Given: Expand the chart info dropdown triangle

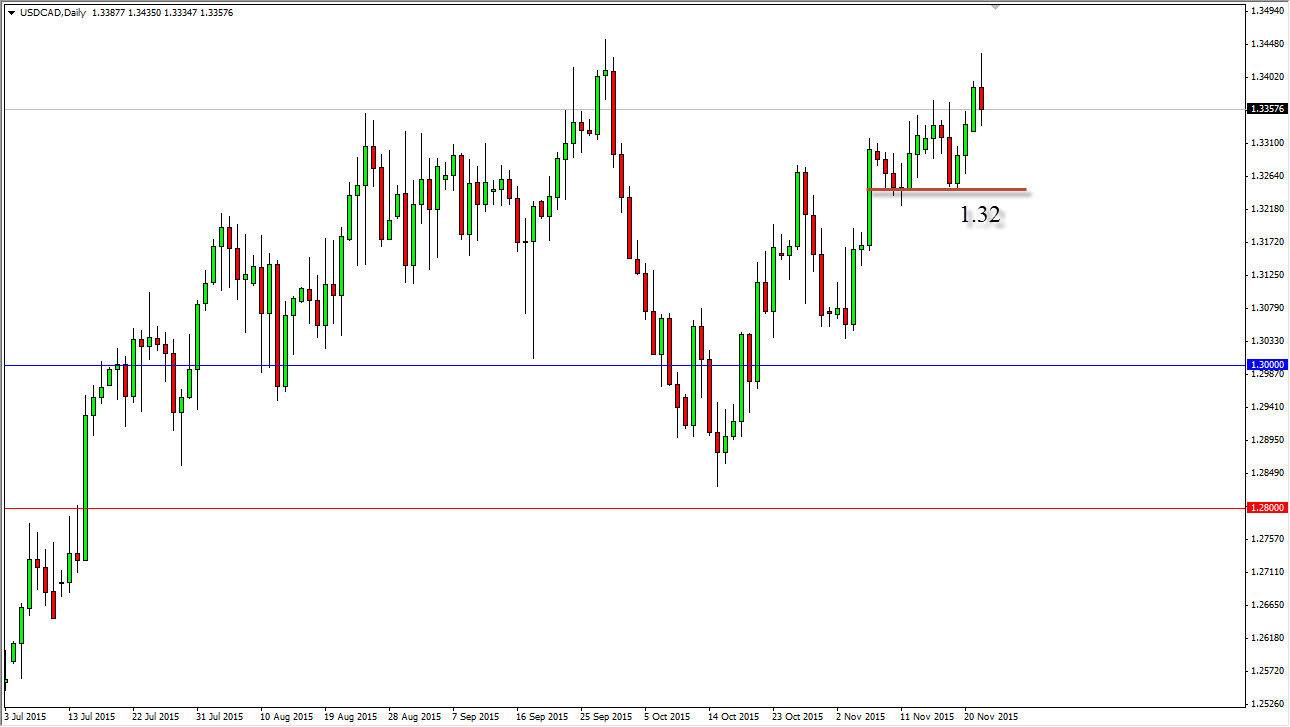Looking at the screenshot, I should tap(10, 13).
